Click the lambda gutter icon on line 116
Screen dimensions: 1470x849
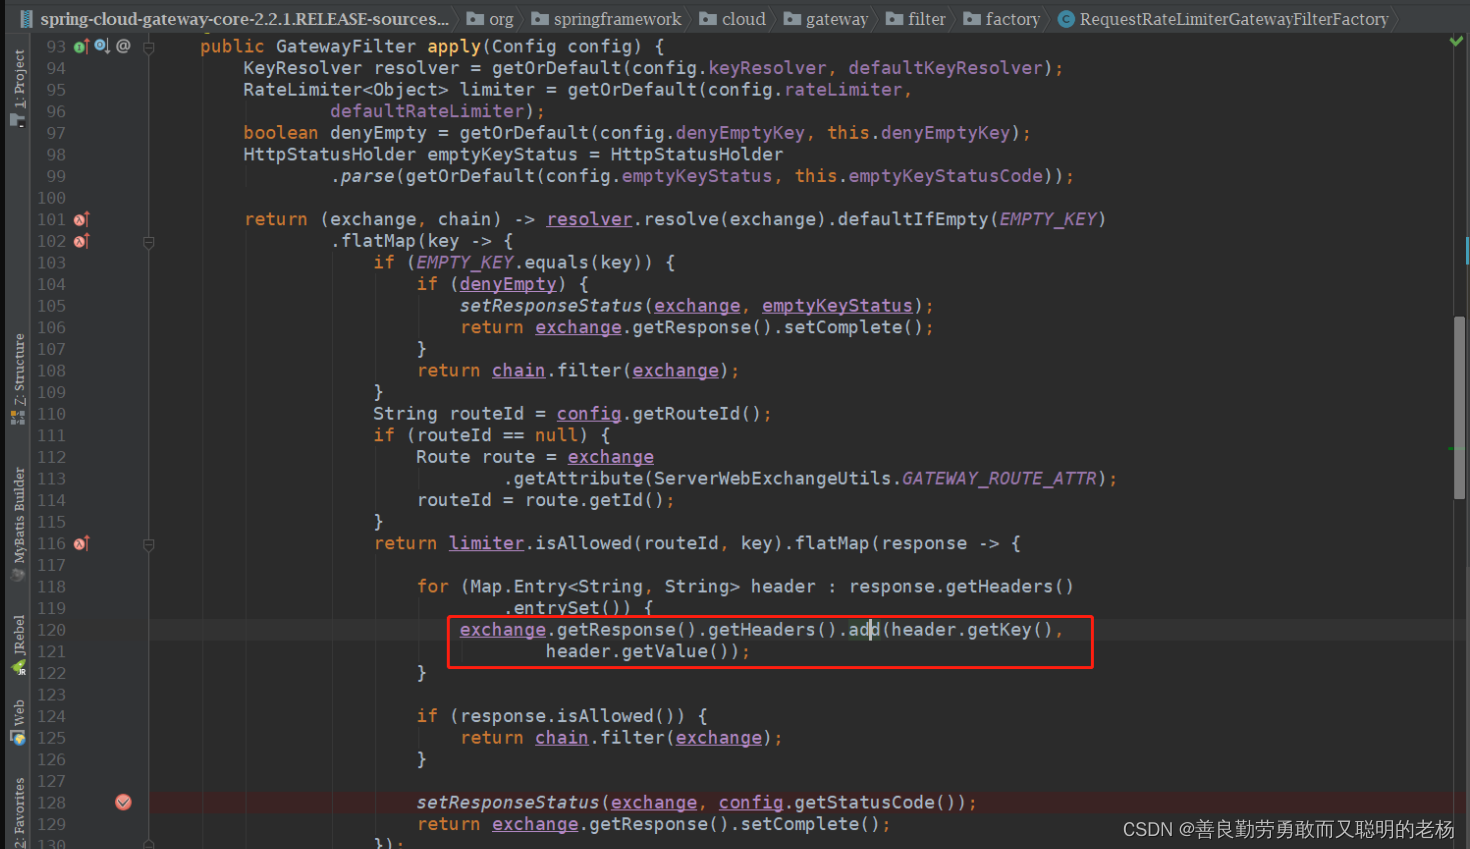coord(81,542)
